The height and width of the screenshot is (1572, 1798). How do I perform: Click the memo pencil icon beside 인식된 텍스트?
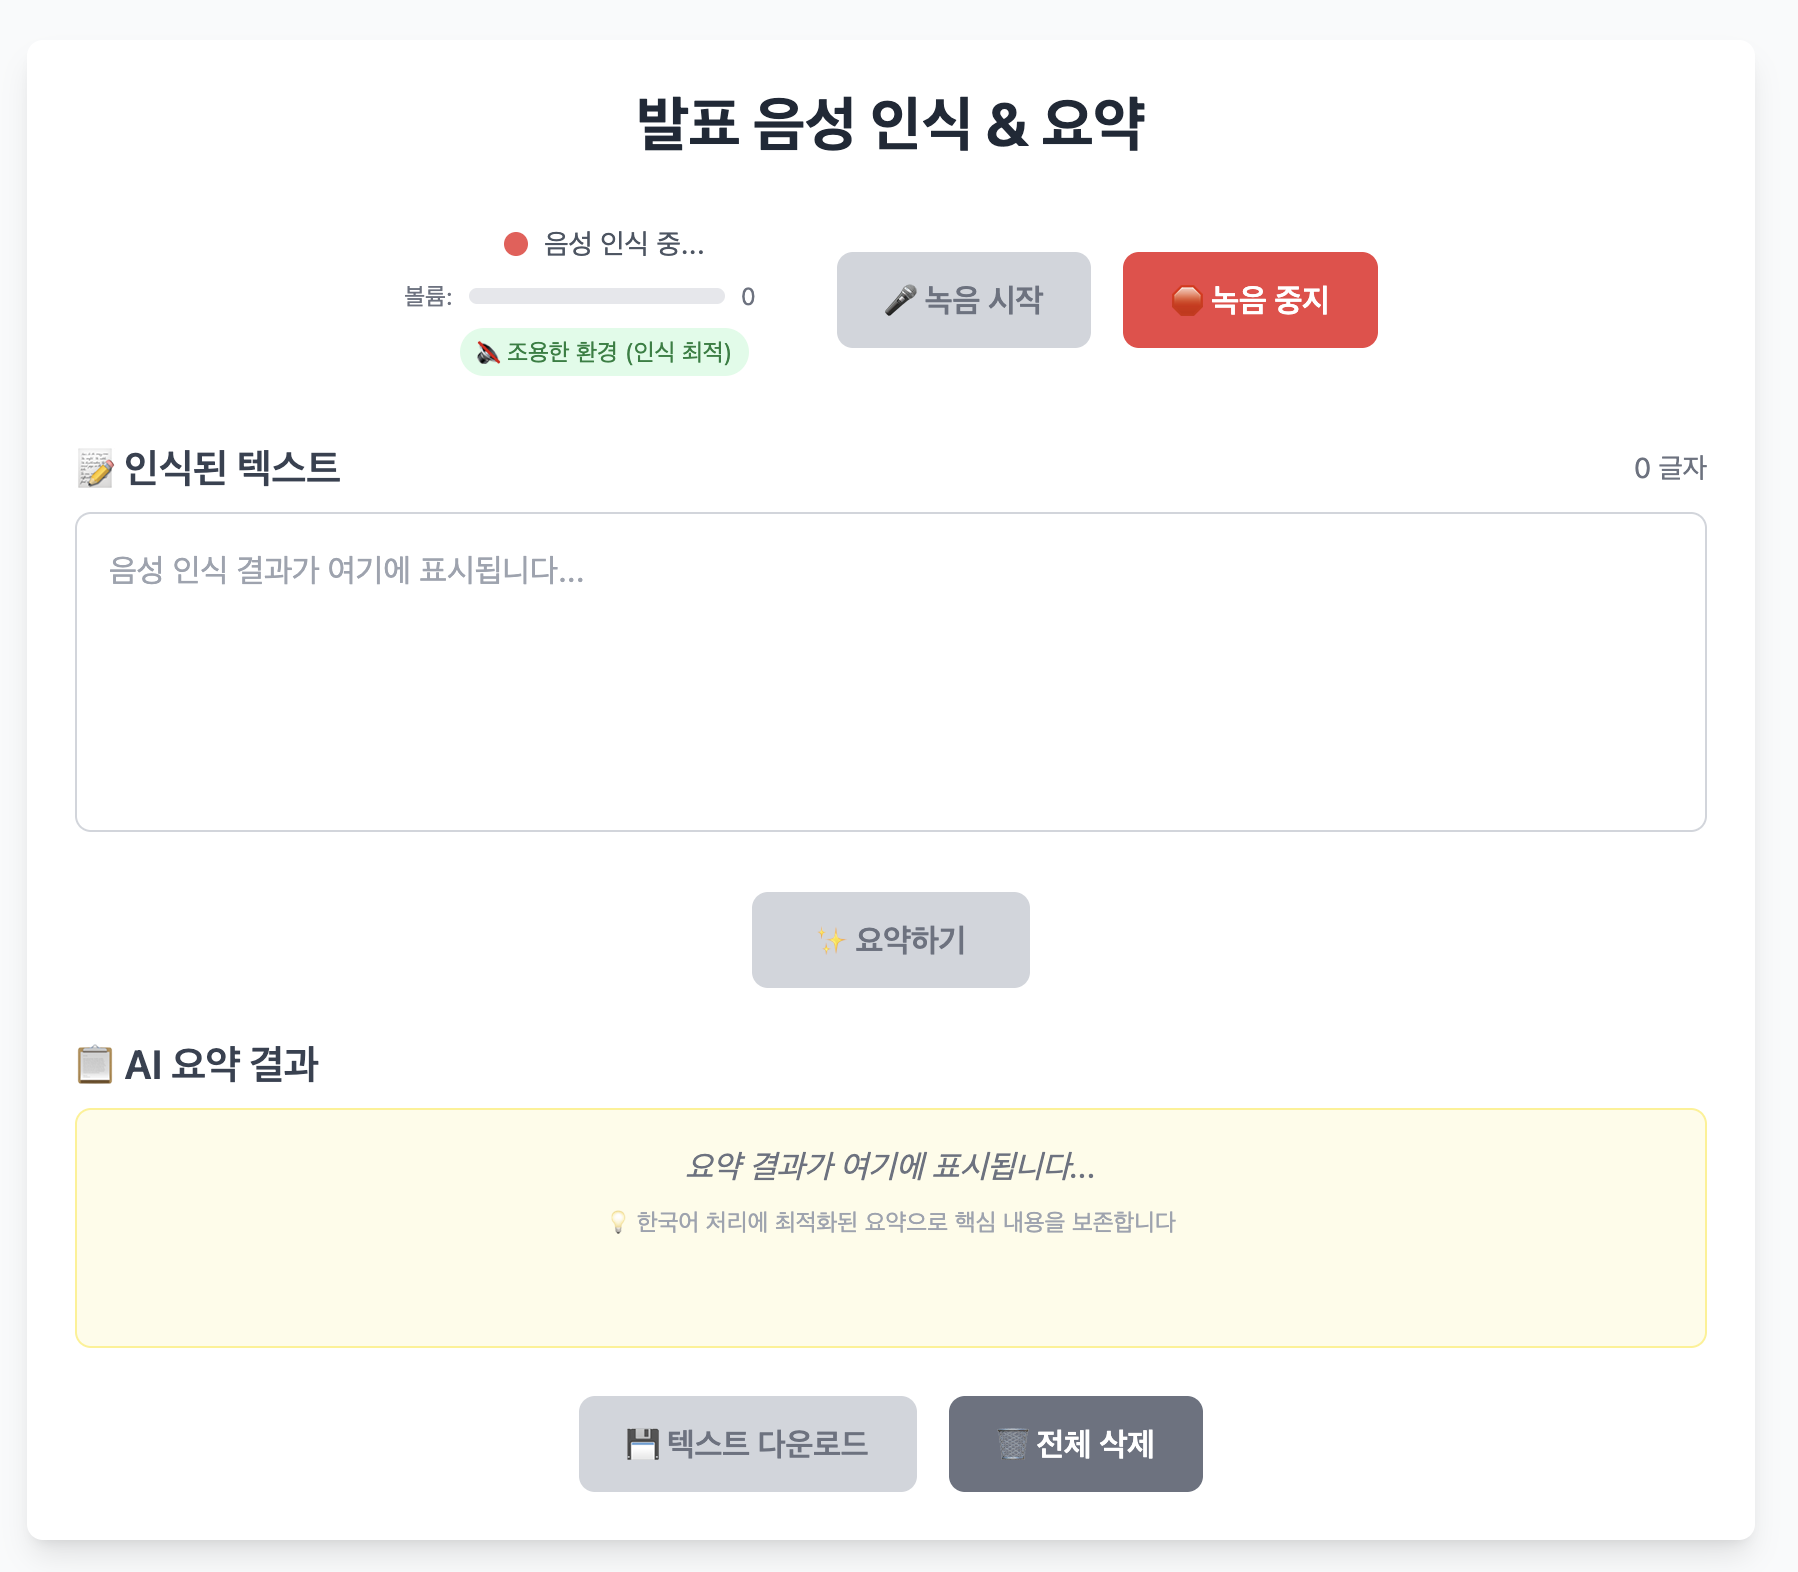[96, 468]
